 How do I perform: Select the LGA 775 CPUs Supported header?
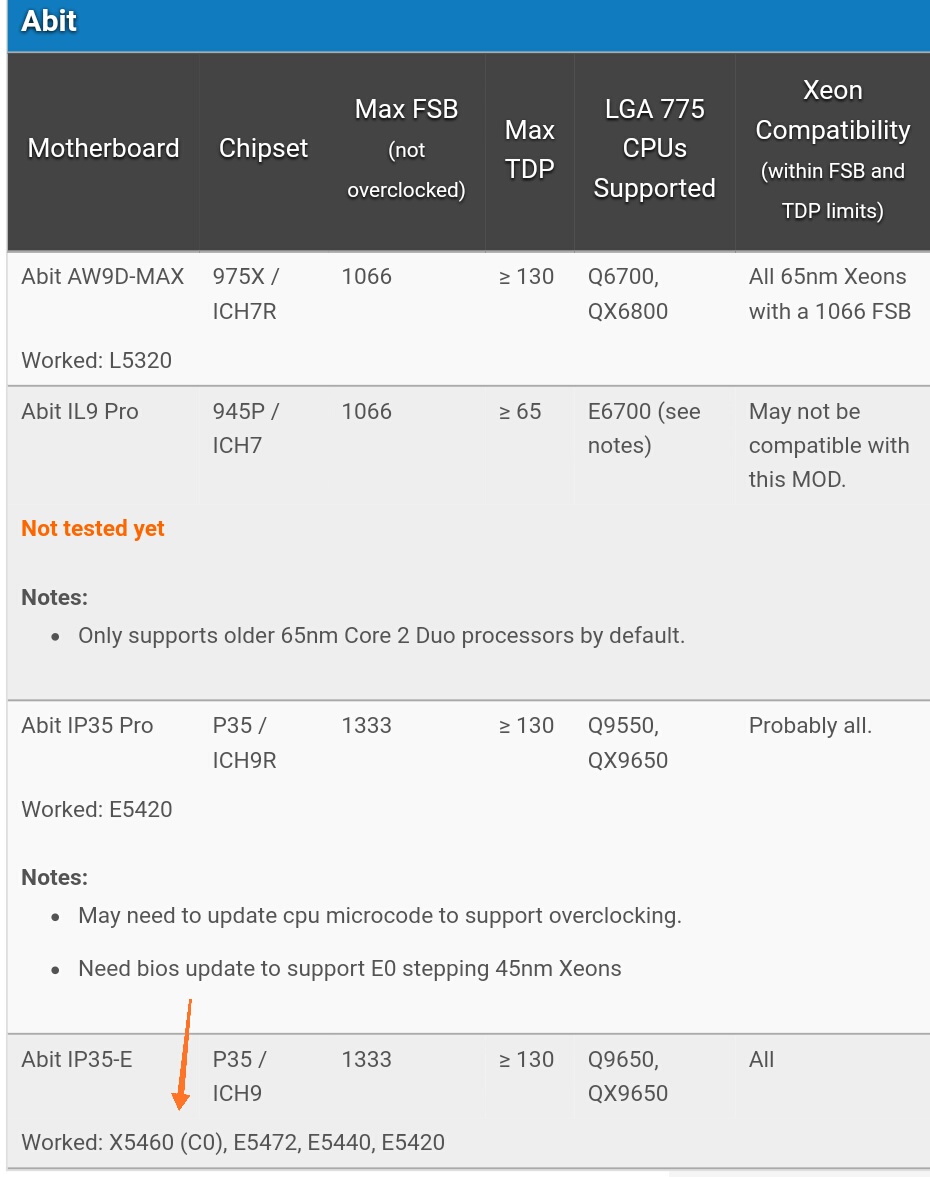[x=654, y=149]
